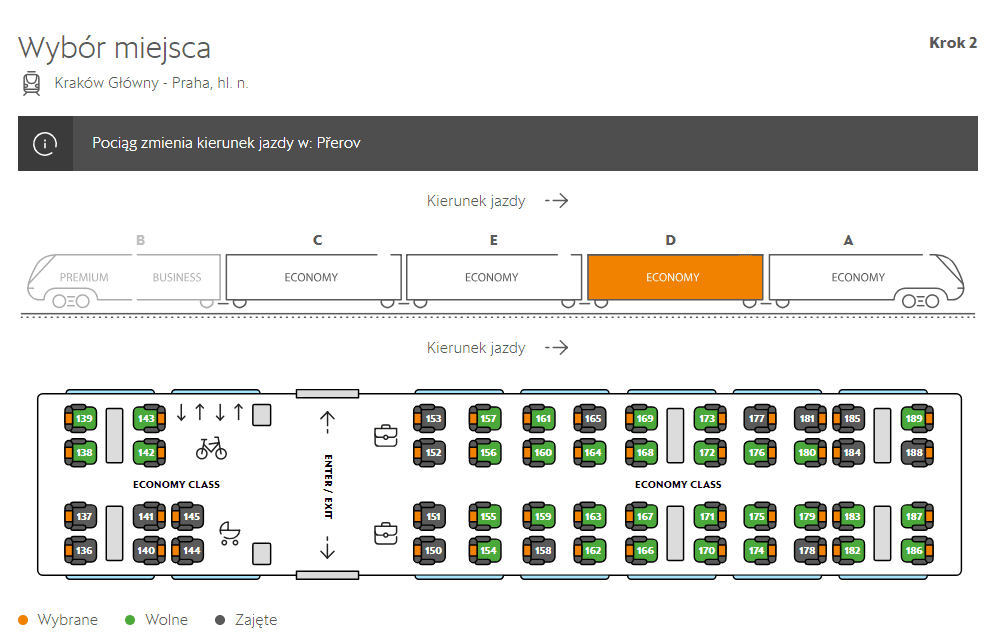Pick seat 163
The image size is (992, 634).
(590, 516)
